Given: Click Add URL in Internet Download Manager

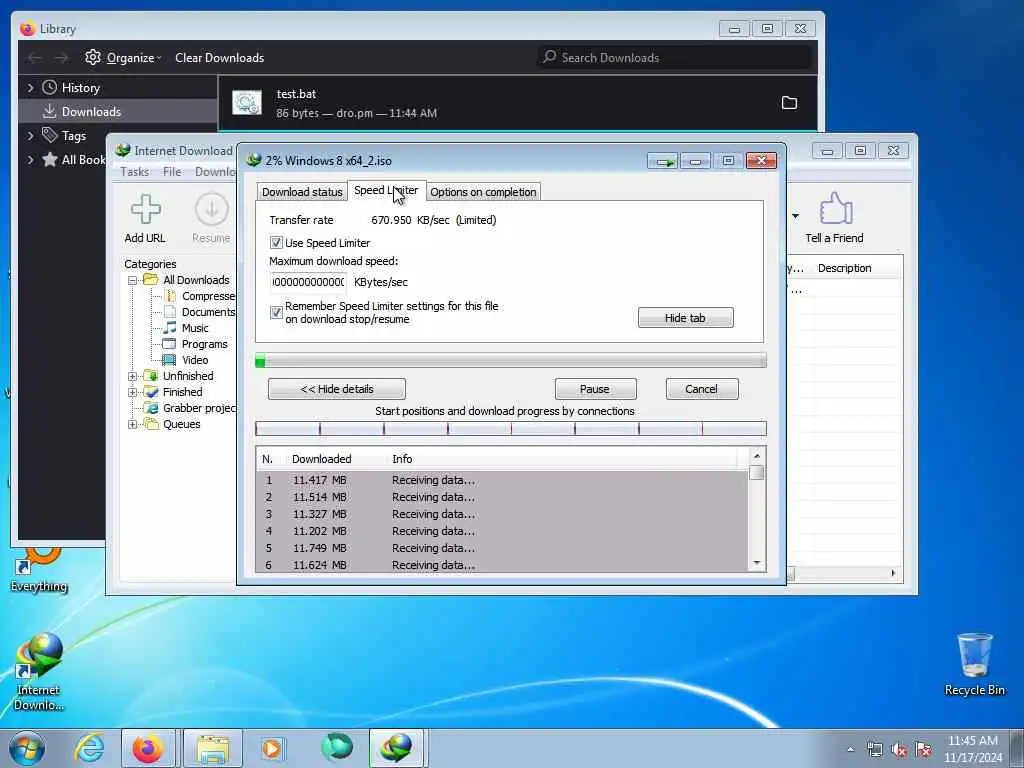Looking at the screenshot, I should [145, 219].
